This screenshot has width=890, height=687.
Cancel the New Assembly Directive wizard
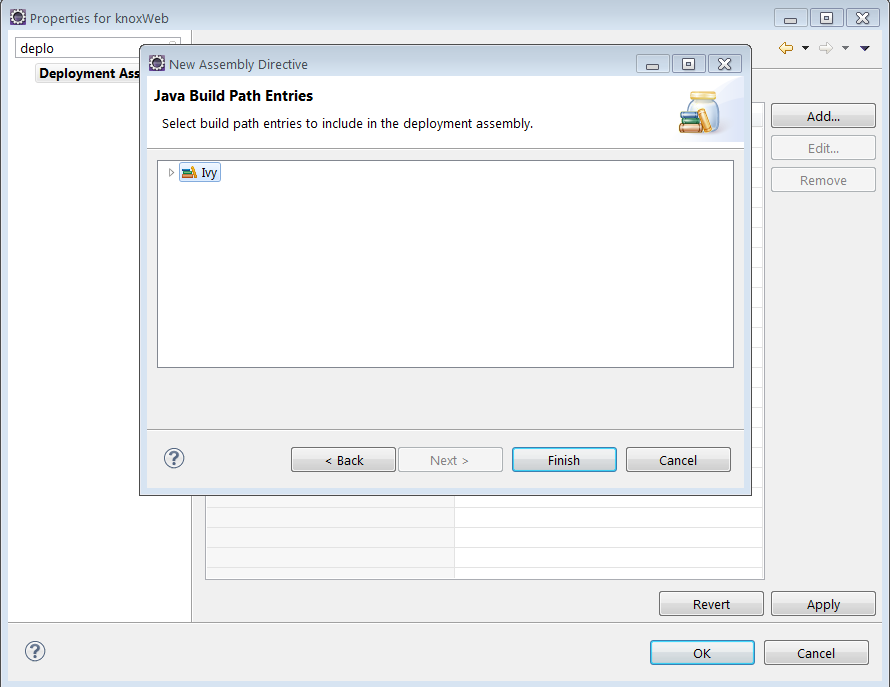pos(678,460)
